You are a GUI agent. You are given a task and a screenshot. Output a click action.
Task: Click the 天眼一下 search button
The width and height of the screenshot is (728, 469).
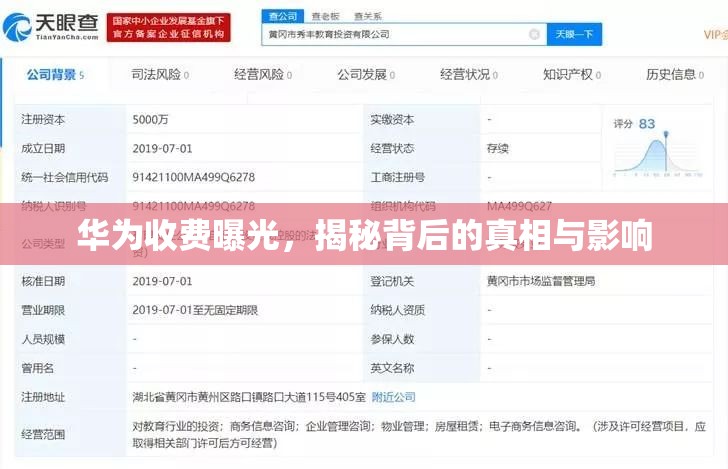pyautogui.click(x=574, y=34)
